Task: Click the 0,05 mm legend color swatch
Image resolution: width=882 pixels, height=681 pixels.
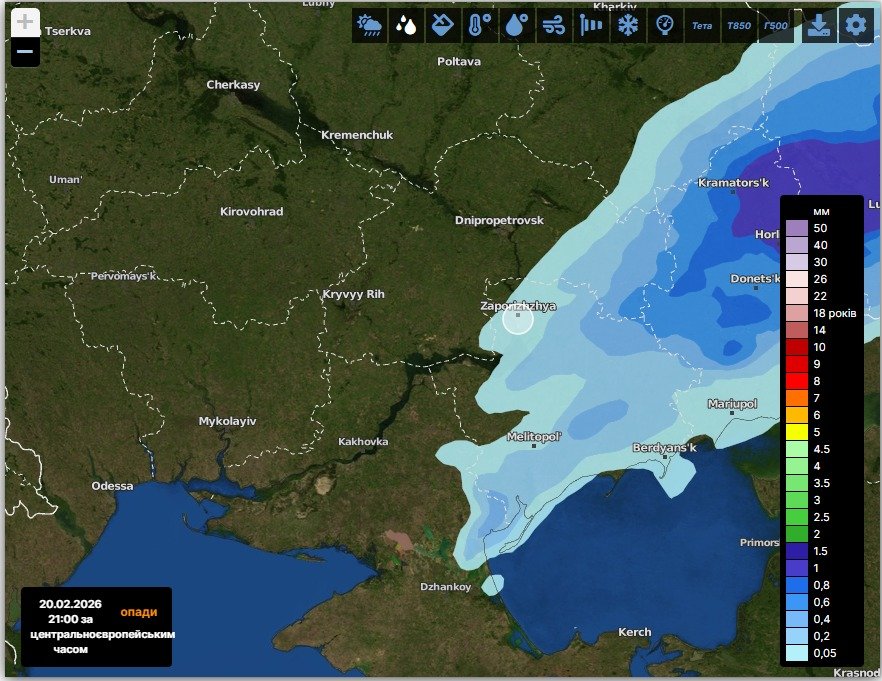Action: [797, 653]
